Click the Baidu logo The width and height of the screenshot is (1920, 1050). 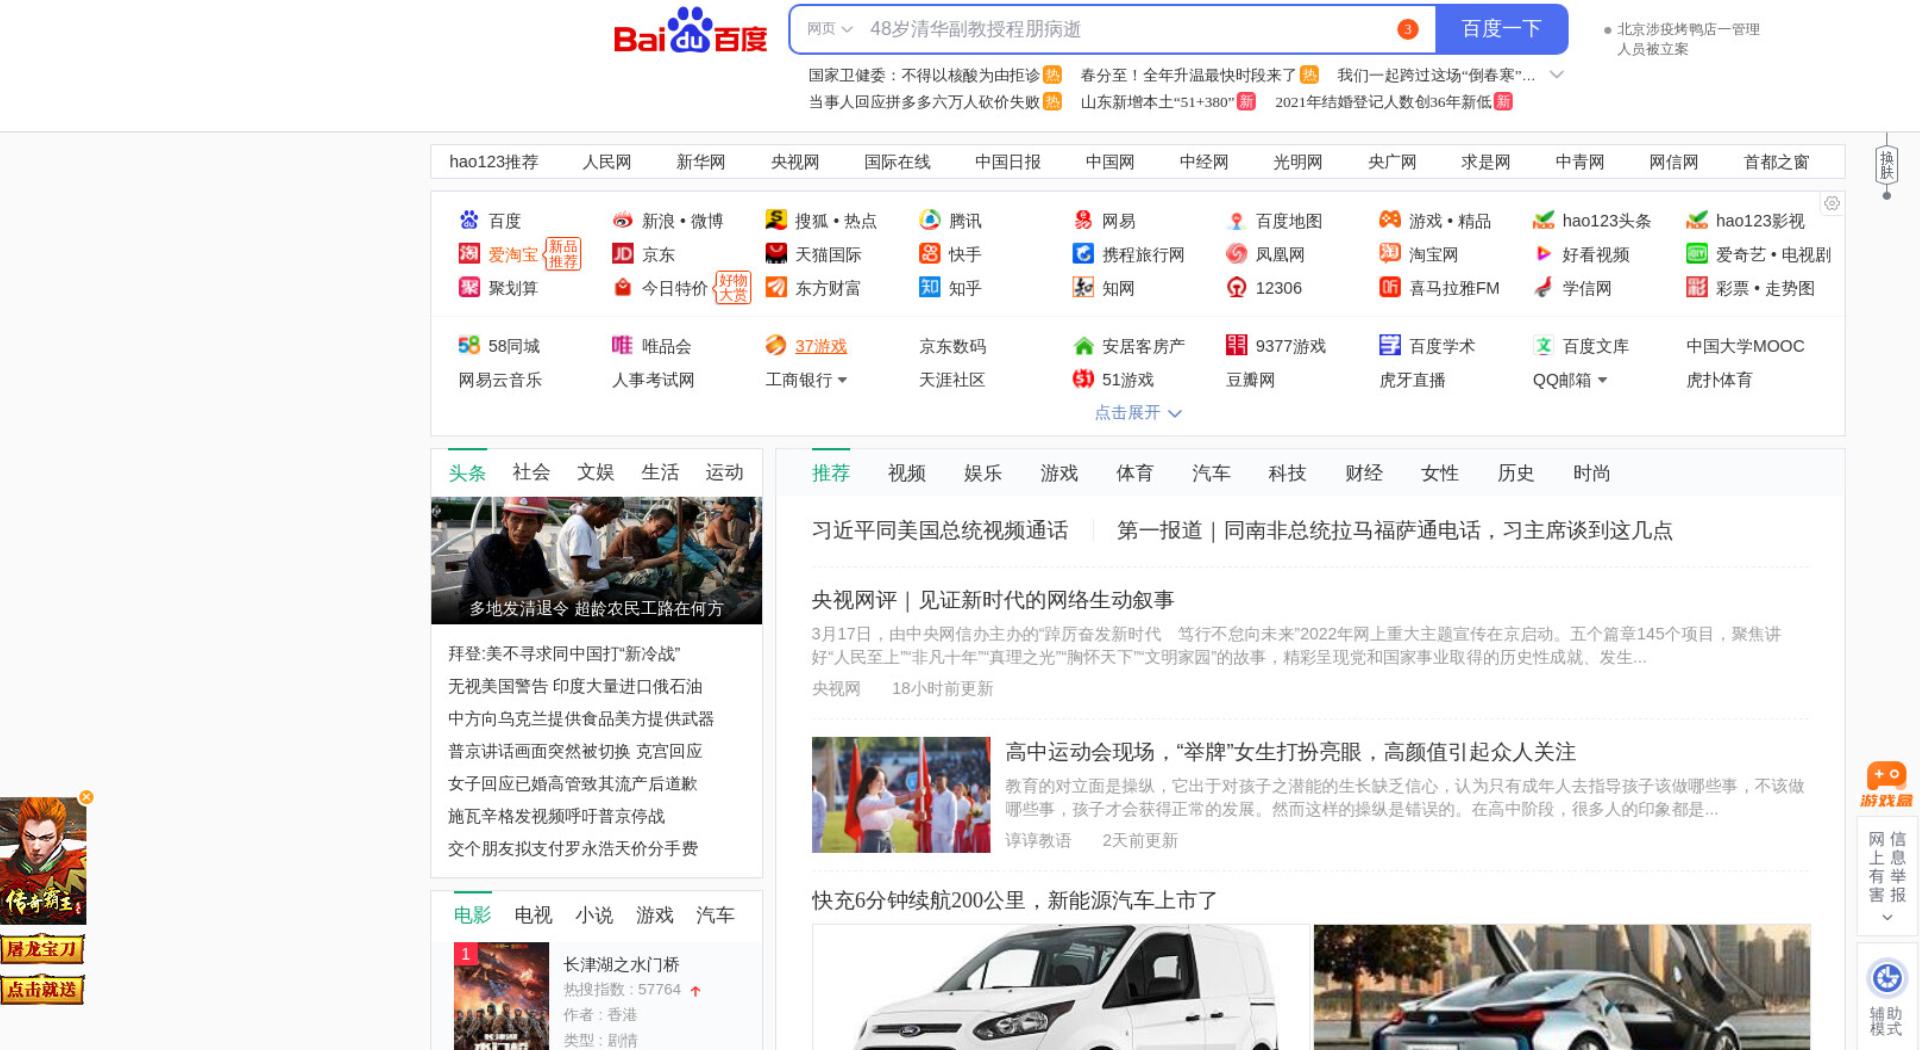pos(690,30)
